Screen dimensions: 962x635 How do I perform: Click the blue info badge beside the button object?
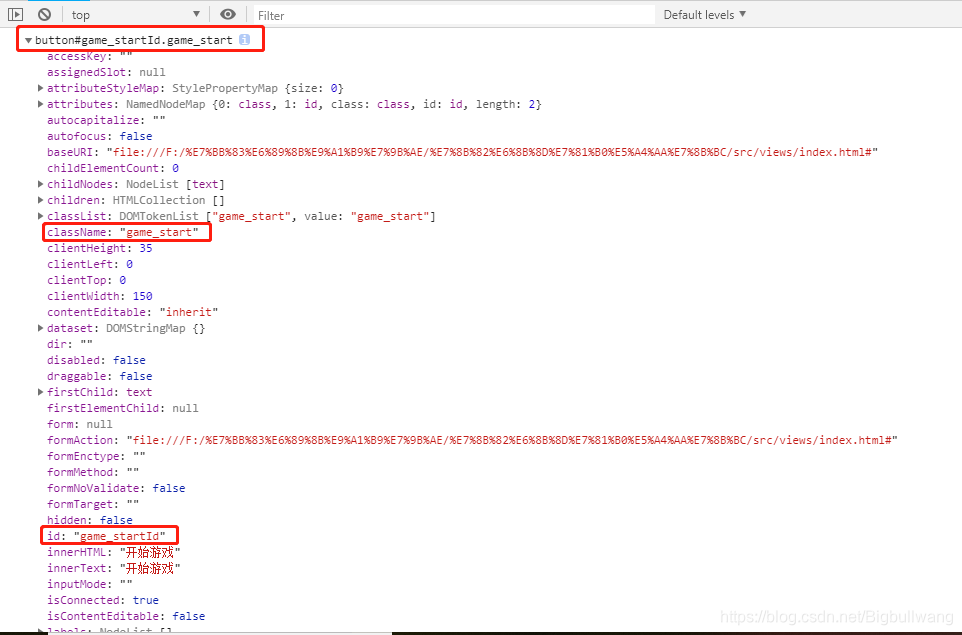tap(245, 39)
